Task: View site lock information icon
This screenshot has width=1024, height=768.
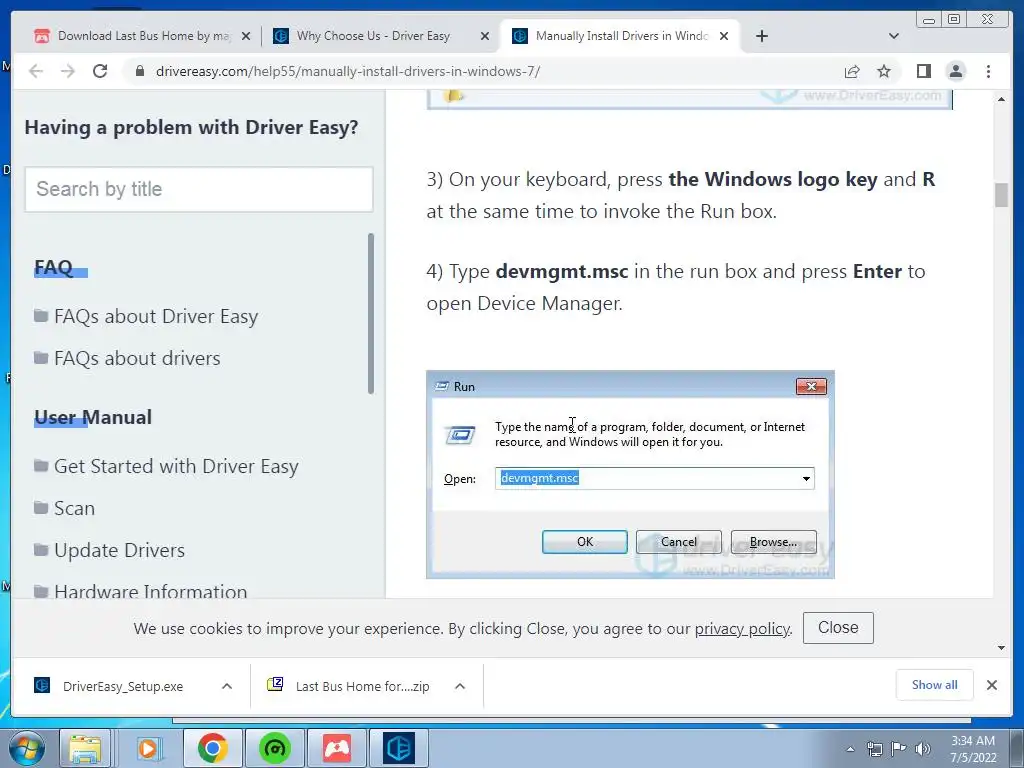Action: [x=139, y=71]
